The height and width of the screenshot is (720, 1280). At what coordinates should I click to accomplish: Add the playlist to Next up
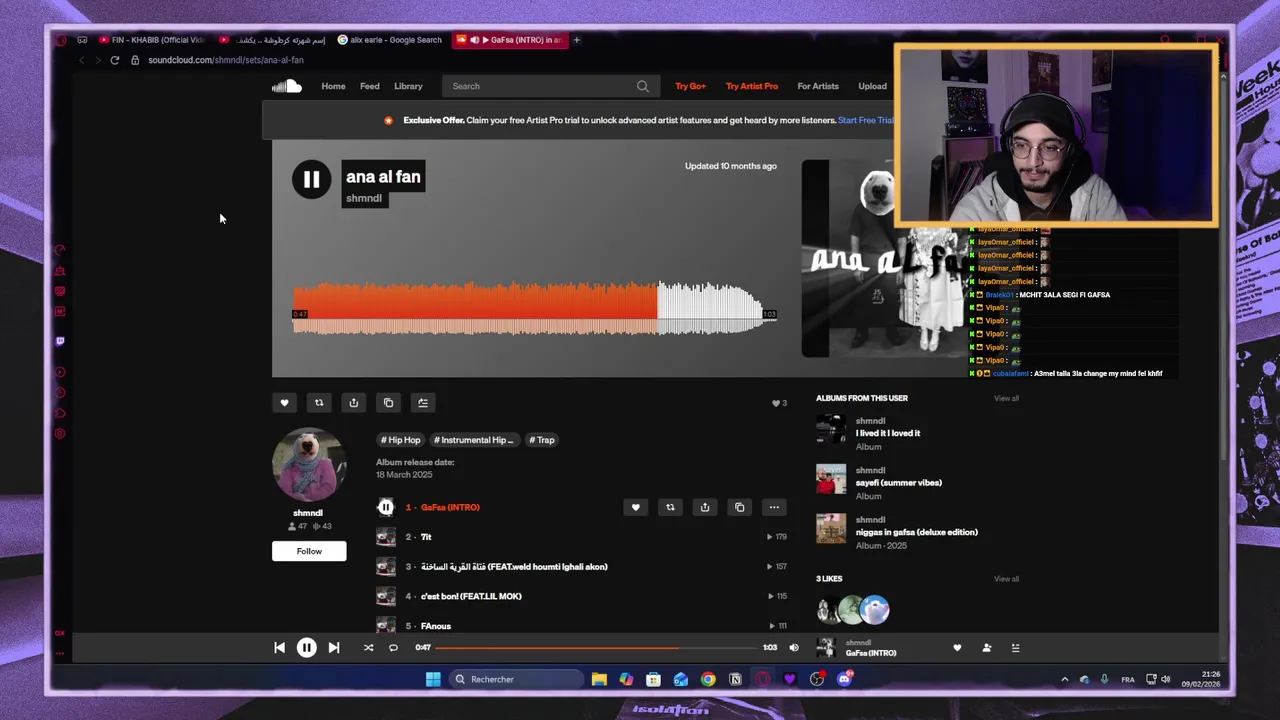[423, 403]
